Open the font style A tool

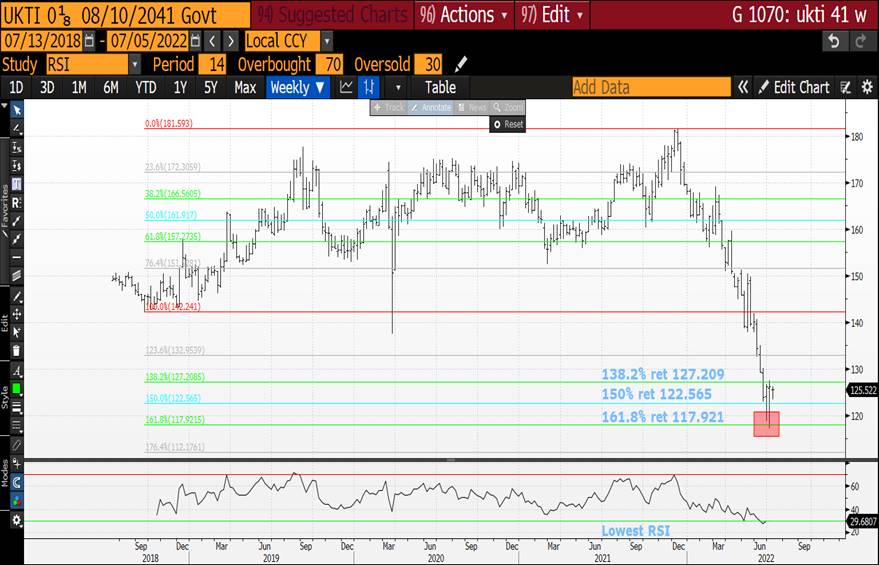pyautogui.click(x=16, y=371)
